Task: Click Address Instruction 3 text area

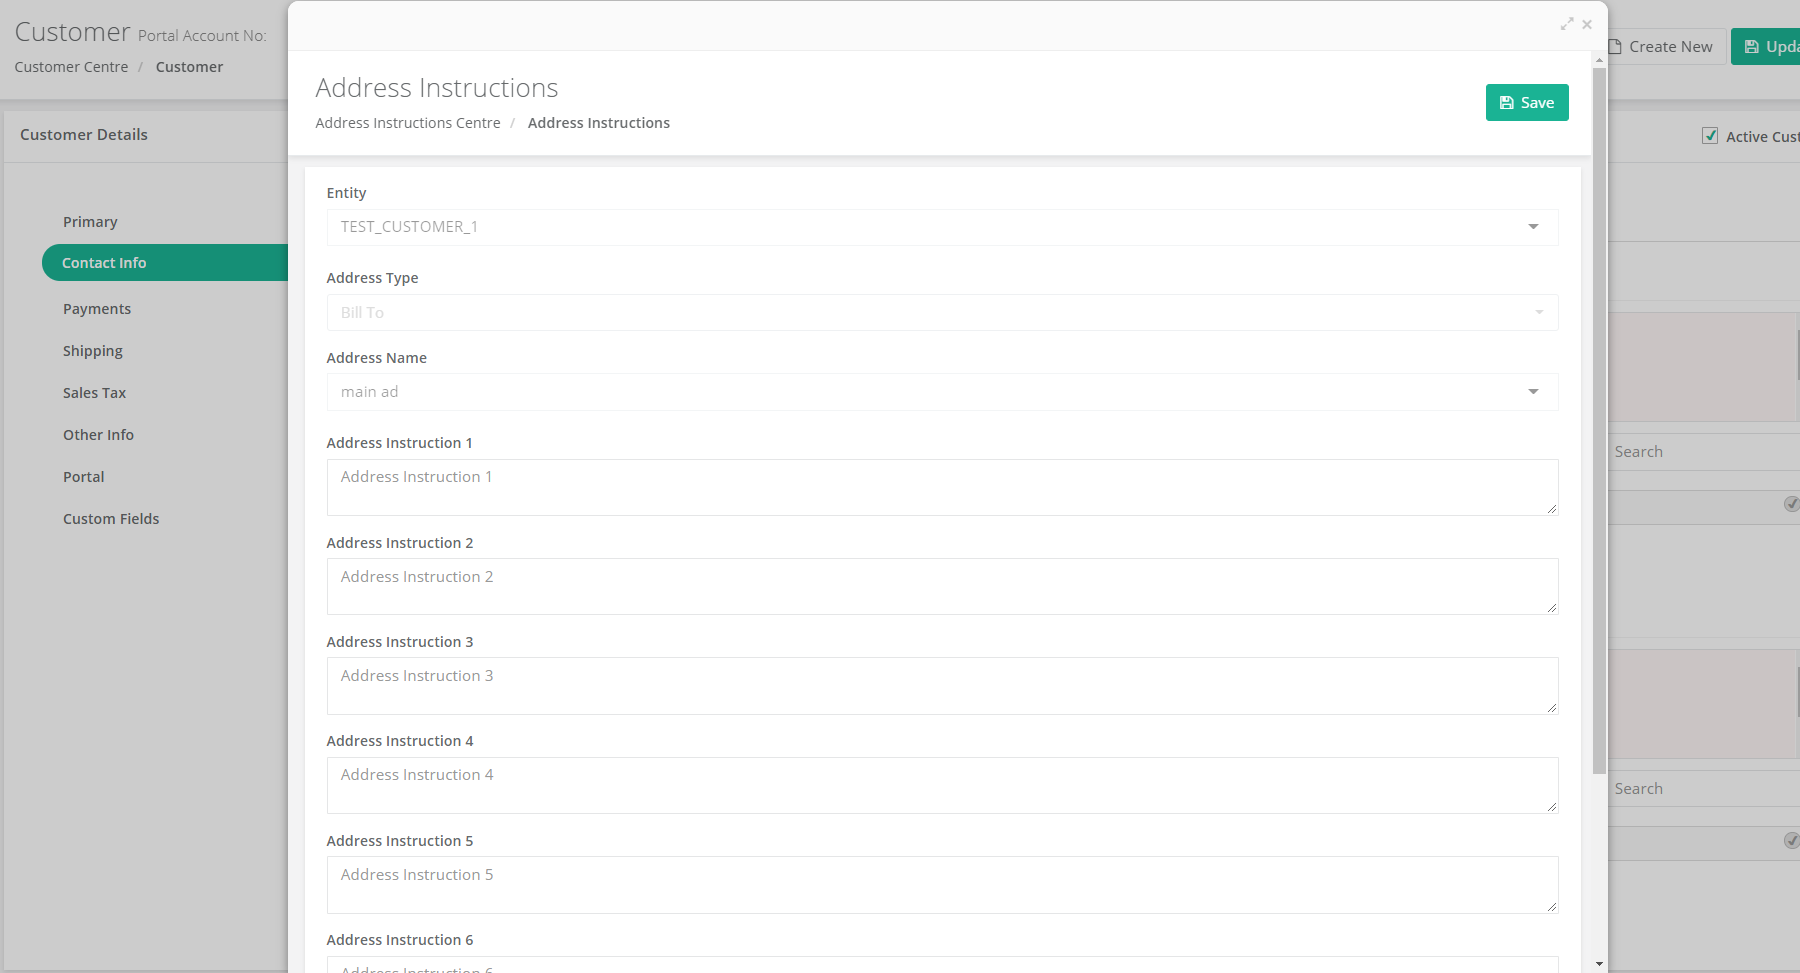Action: (x=942, y=686)
